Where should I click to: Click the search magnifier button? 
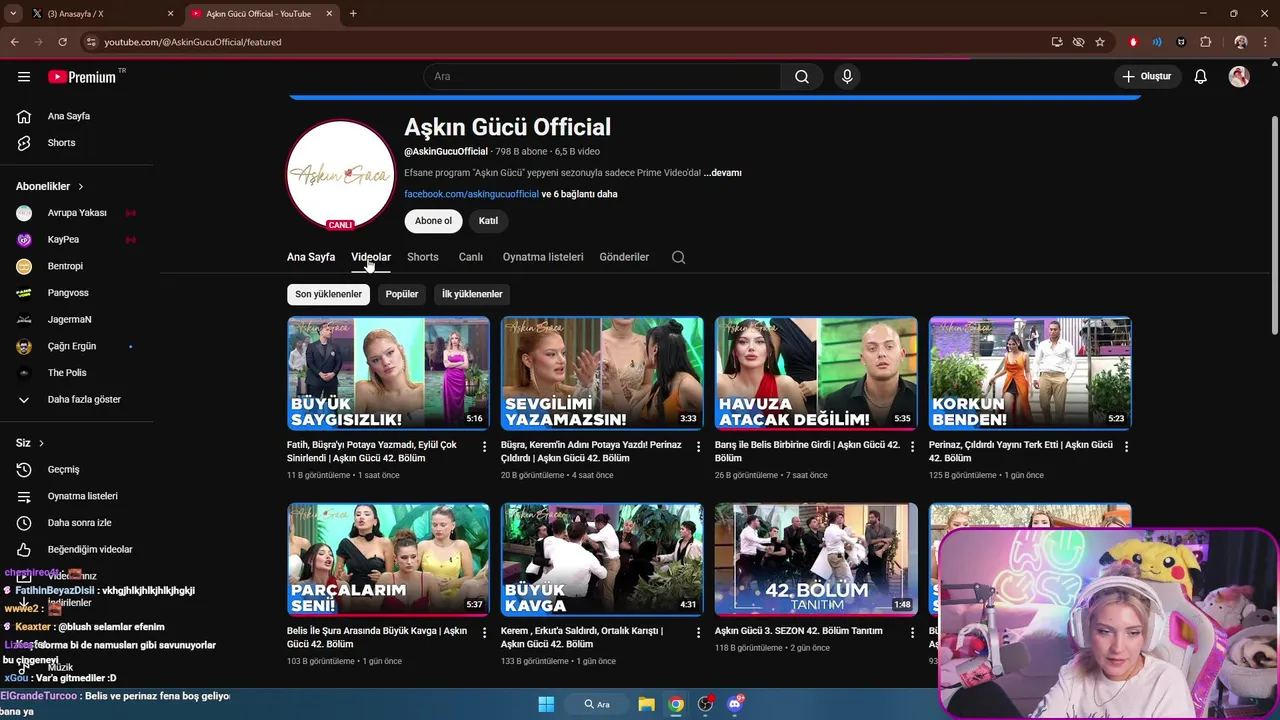pyautogui.click(x=802, y=76)
